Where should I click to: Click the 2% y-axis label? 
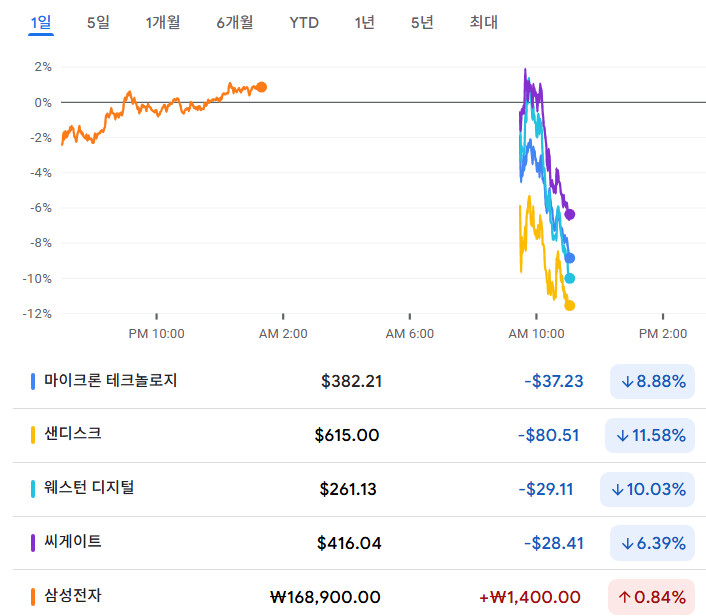[43, 67]
